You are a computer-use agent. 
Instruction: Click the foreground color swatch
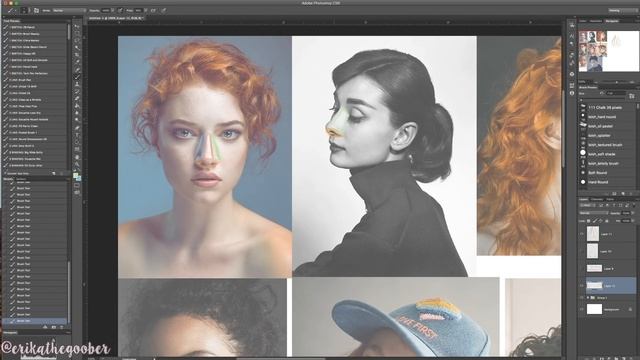tap(76, 176)
